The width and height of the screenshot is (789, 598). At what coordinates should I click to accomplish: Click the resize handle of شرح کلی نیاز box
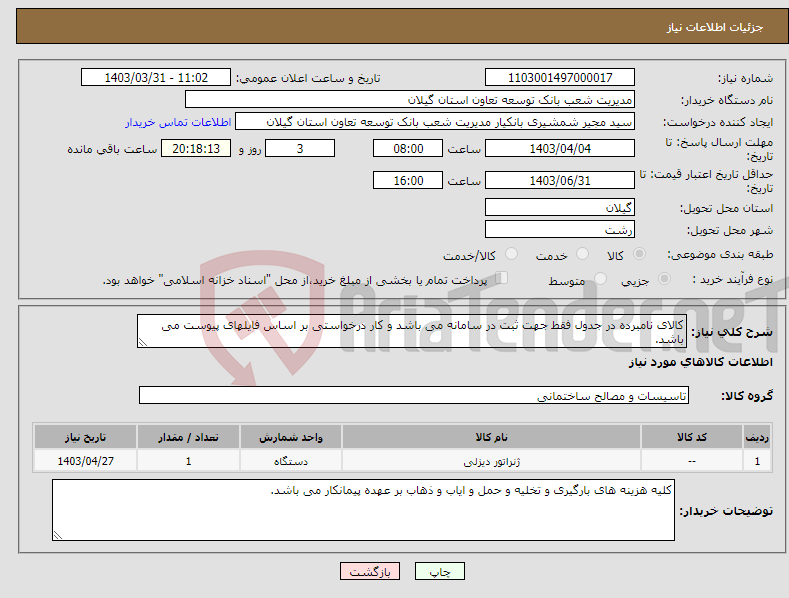[143, 342]
